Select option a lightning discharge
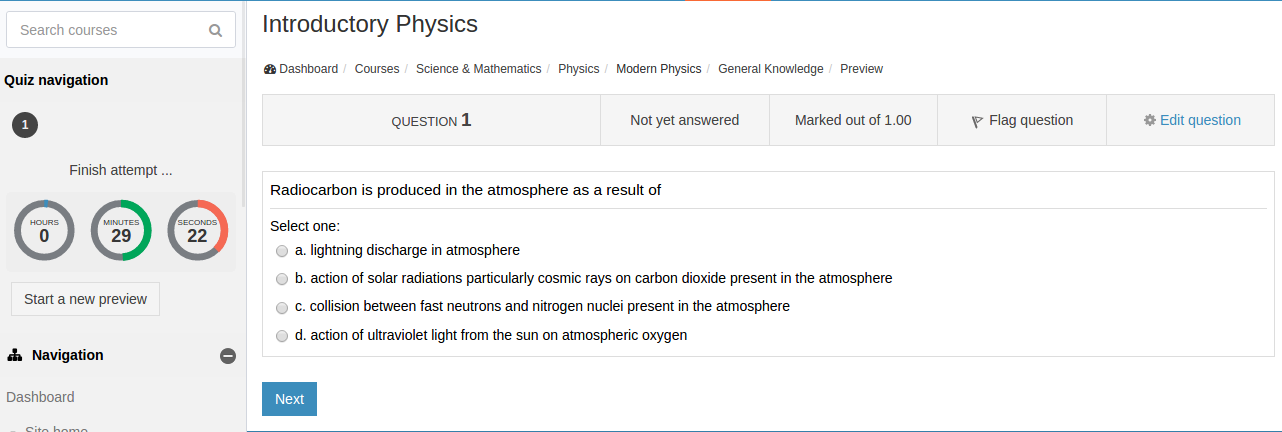1282x432 pixels. [282, 251]
